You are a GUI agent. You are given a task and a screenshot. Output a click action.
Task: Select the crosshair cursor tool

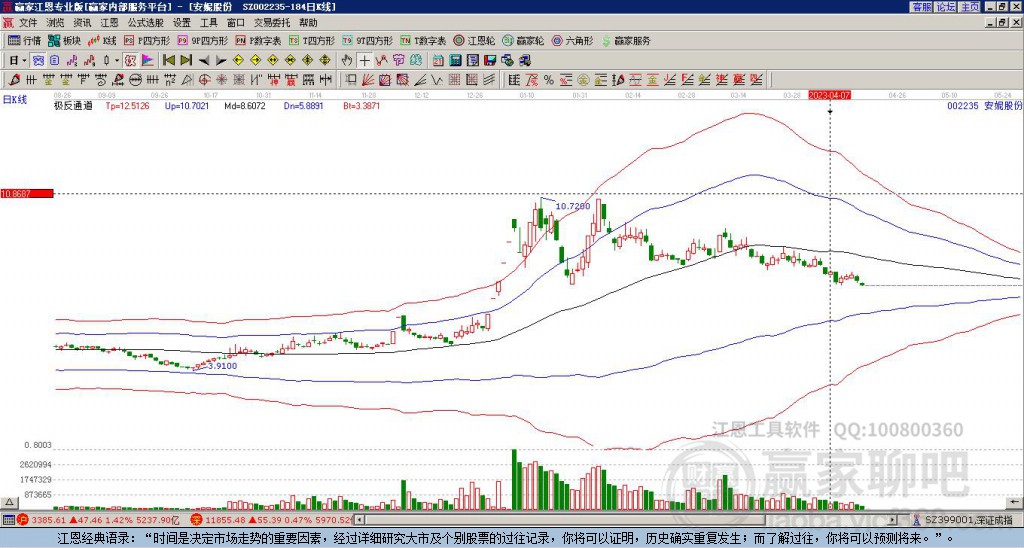[365, 60]
